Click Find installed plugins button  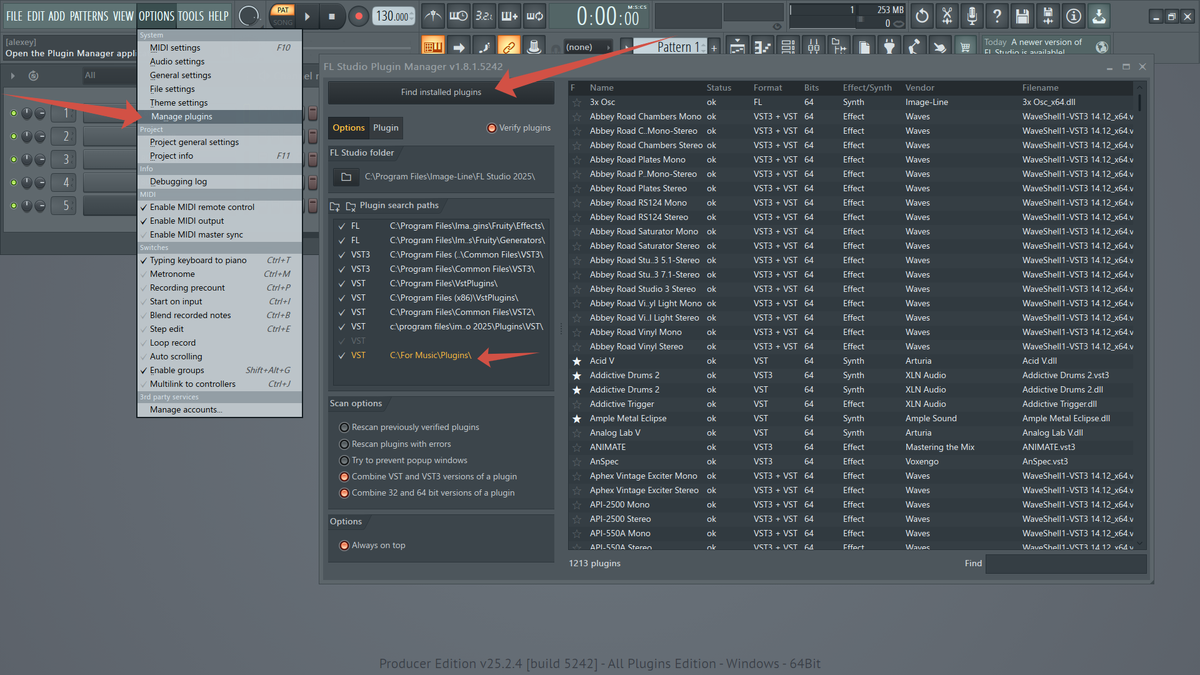click(x=441, y=92)
